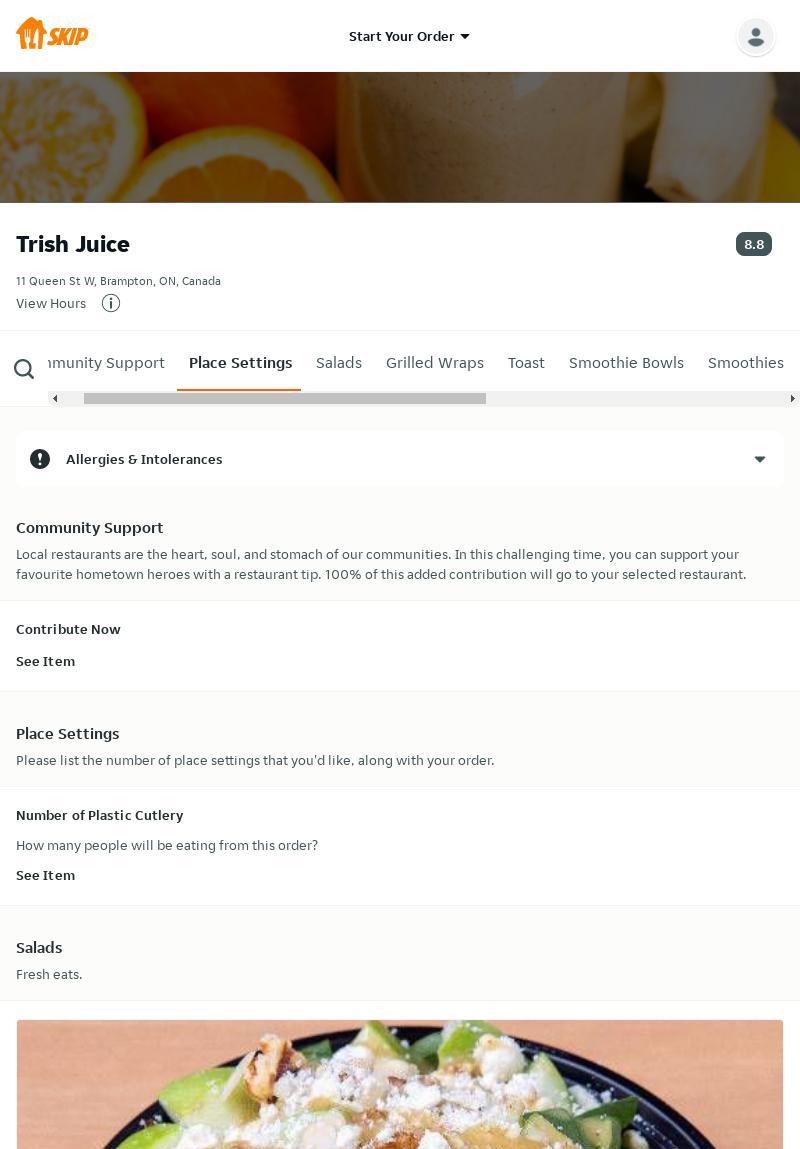Click the info icon beside View Hours
The width and height of the screenshot is (800, 1149).
coord(111,303)
